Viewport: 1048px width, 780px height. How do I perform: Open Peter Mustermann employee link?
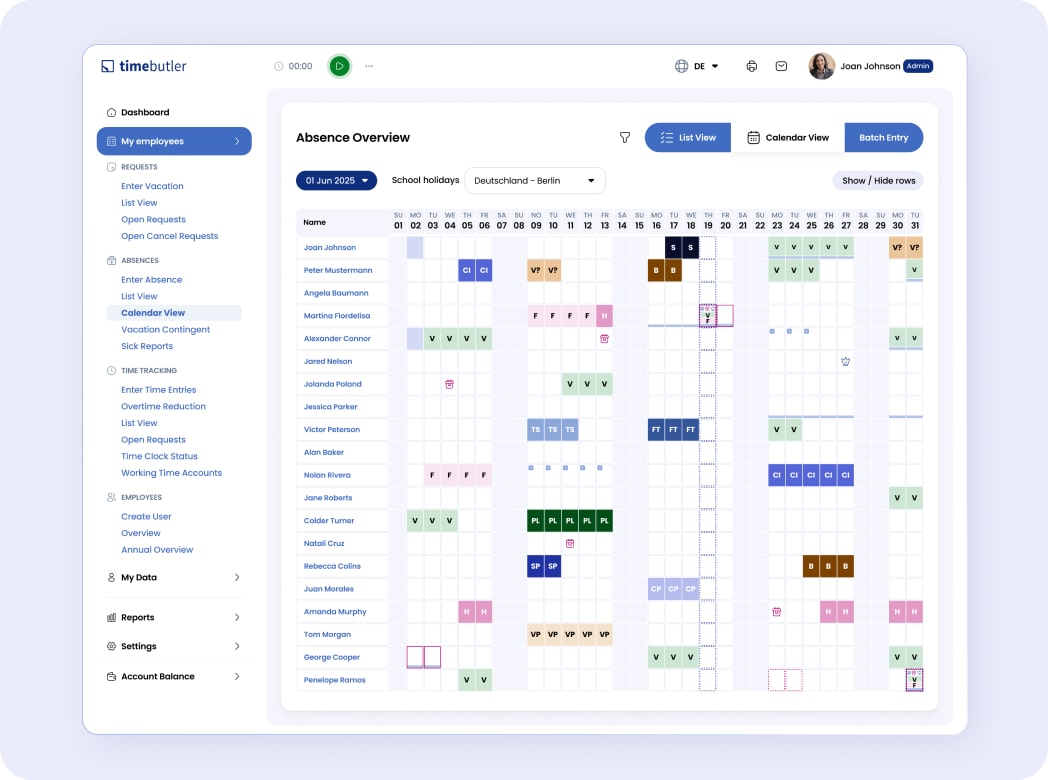click(x=338, y=271)
